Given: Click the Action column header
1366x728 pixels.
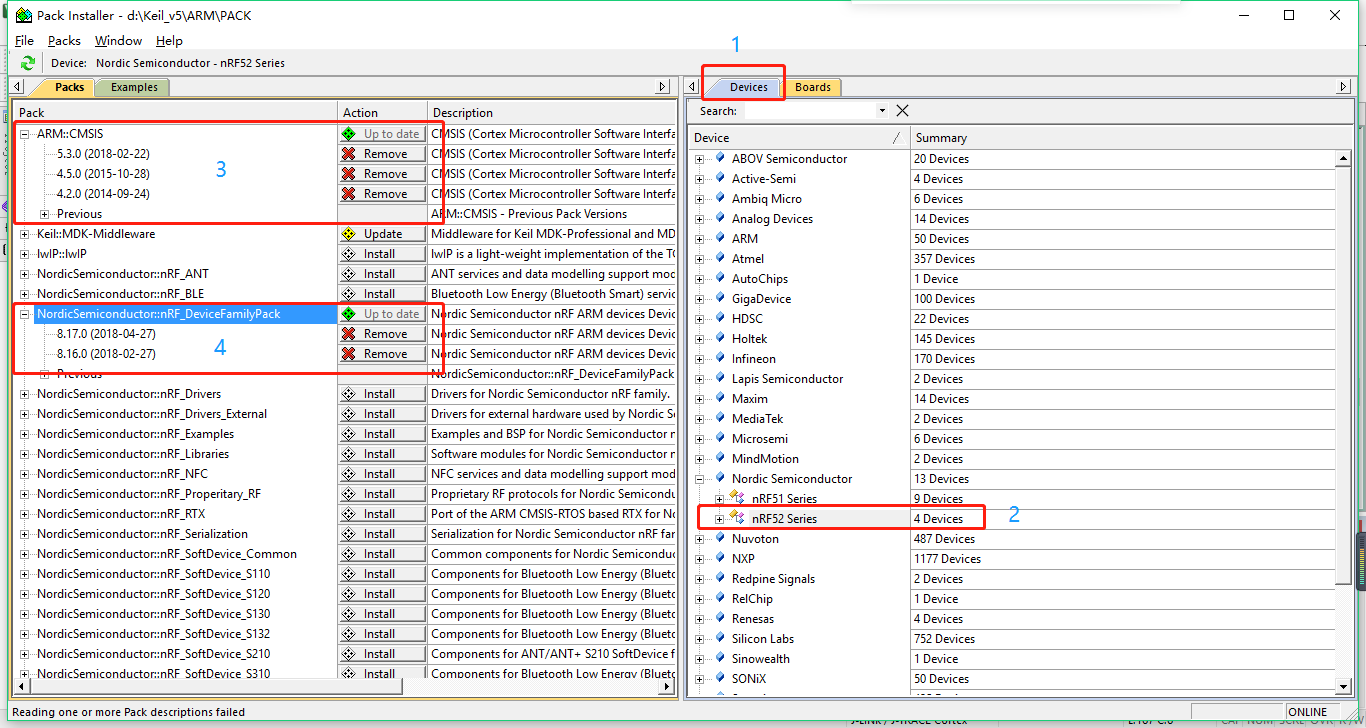Looking at the screenshot, I should [x=382, y=113].
